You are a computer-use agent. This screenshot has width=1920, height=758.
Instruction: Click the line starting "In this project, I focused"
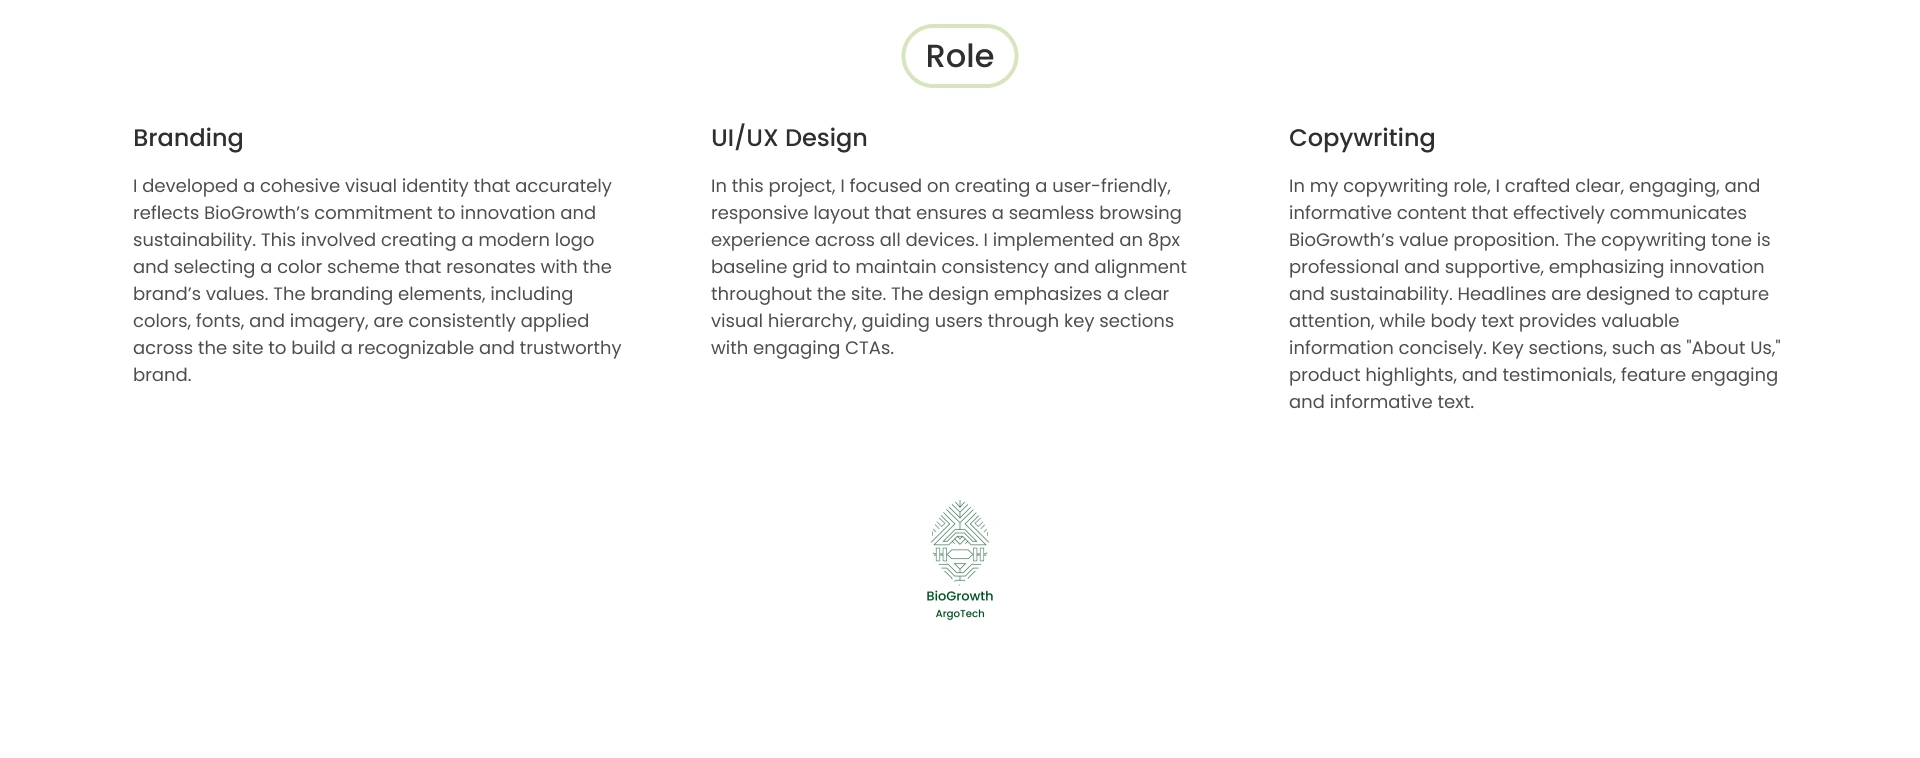click(x=941, y=186)
